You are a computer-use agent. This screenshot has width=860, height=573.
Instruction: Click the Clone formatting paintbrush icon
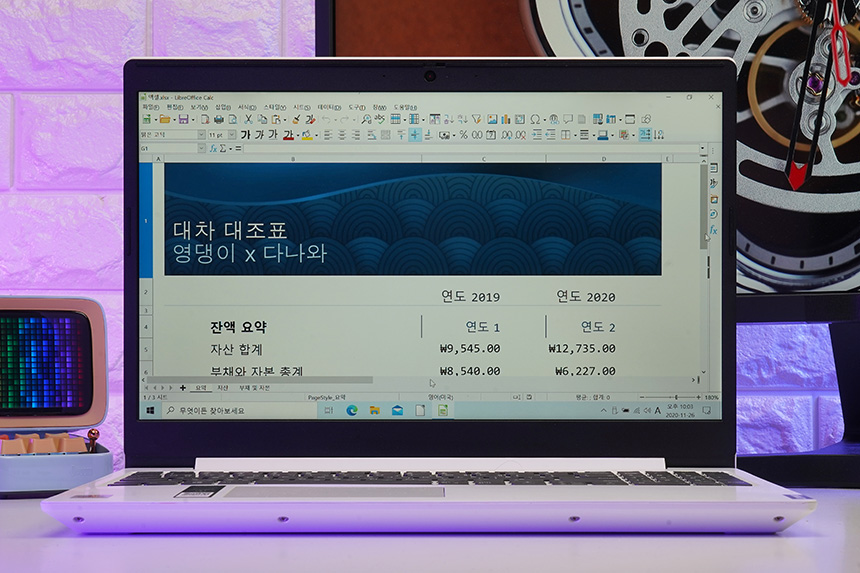pyautogui.click(x=296, y=119)
